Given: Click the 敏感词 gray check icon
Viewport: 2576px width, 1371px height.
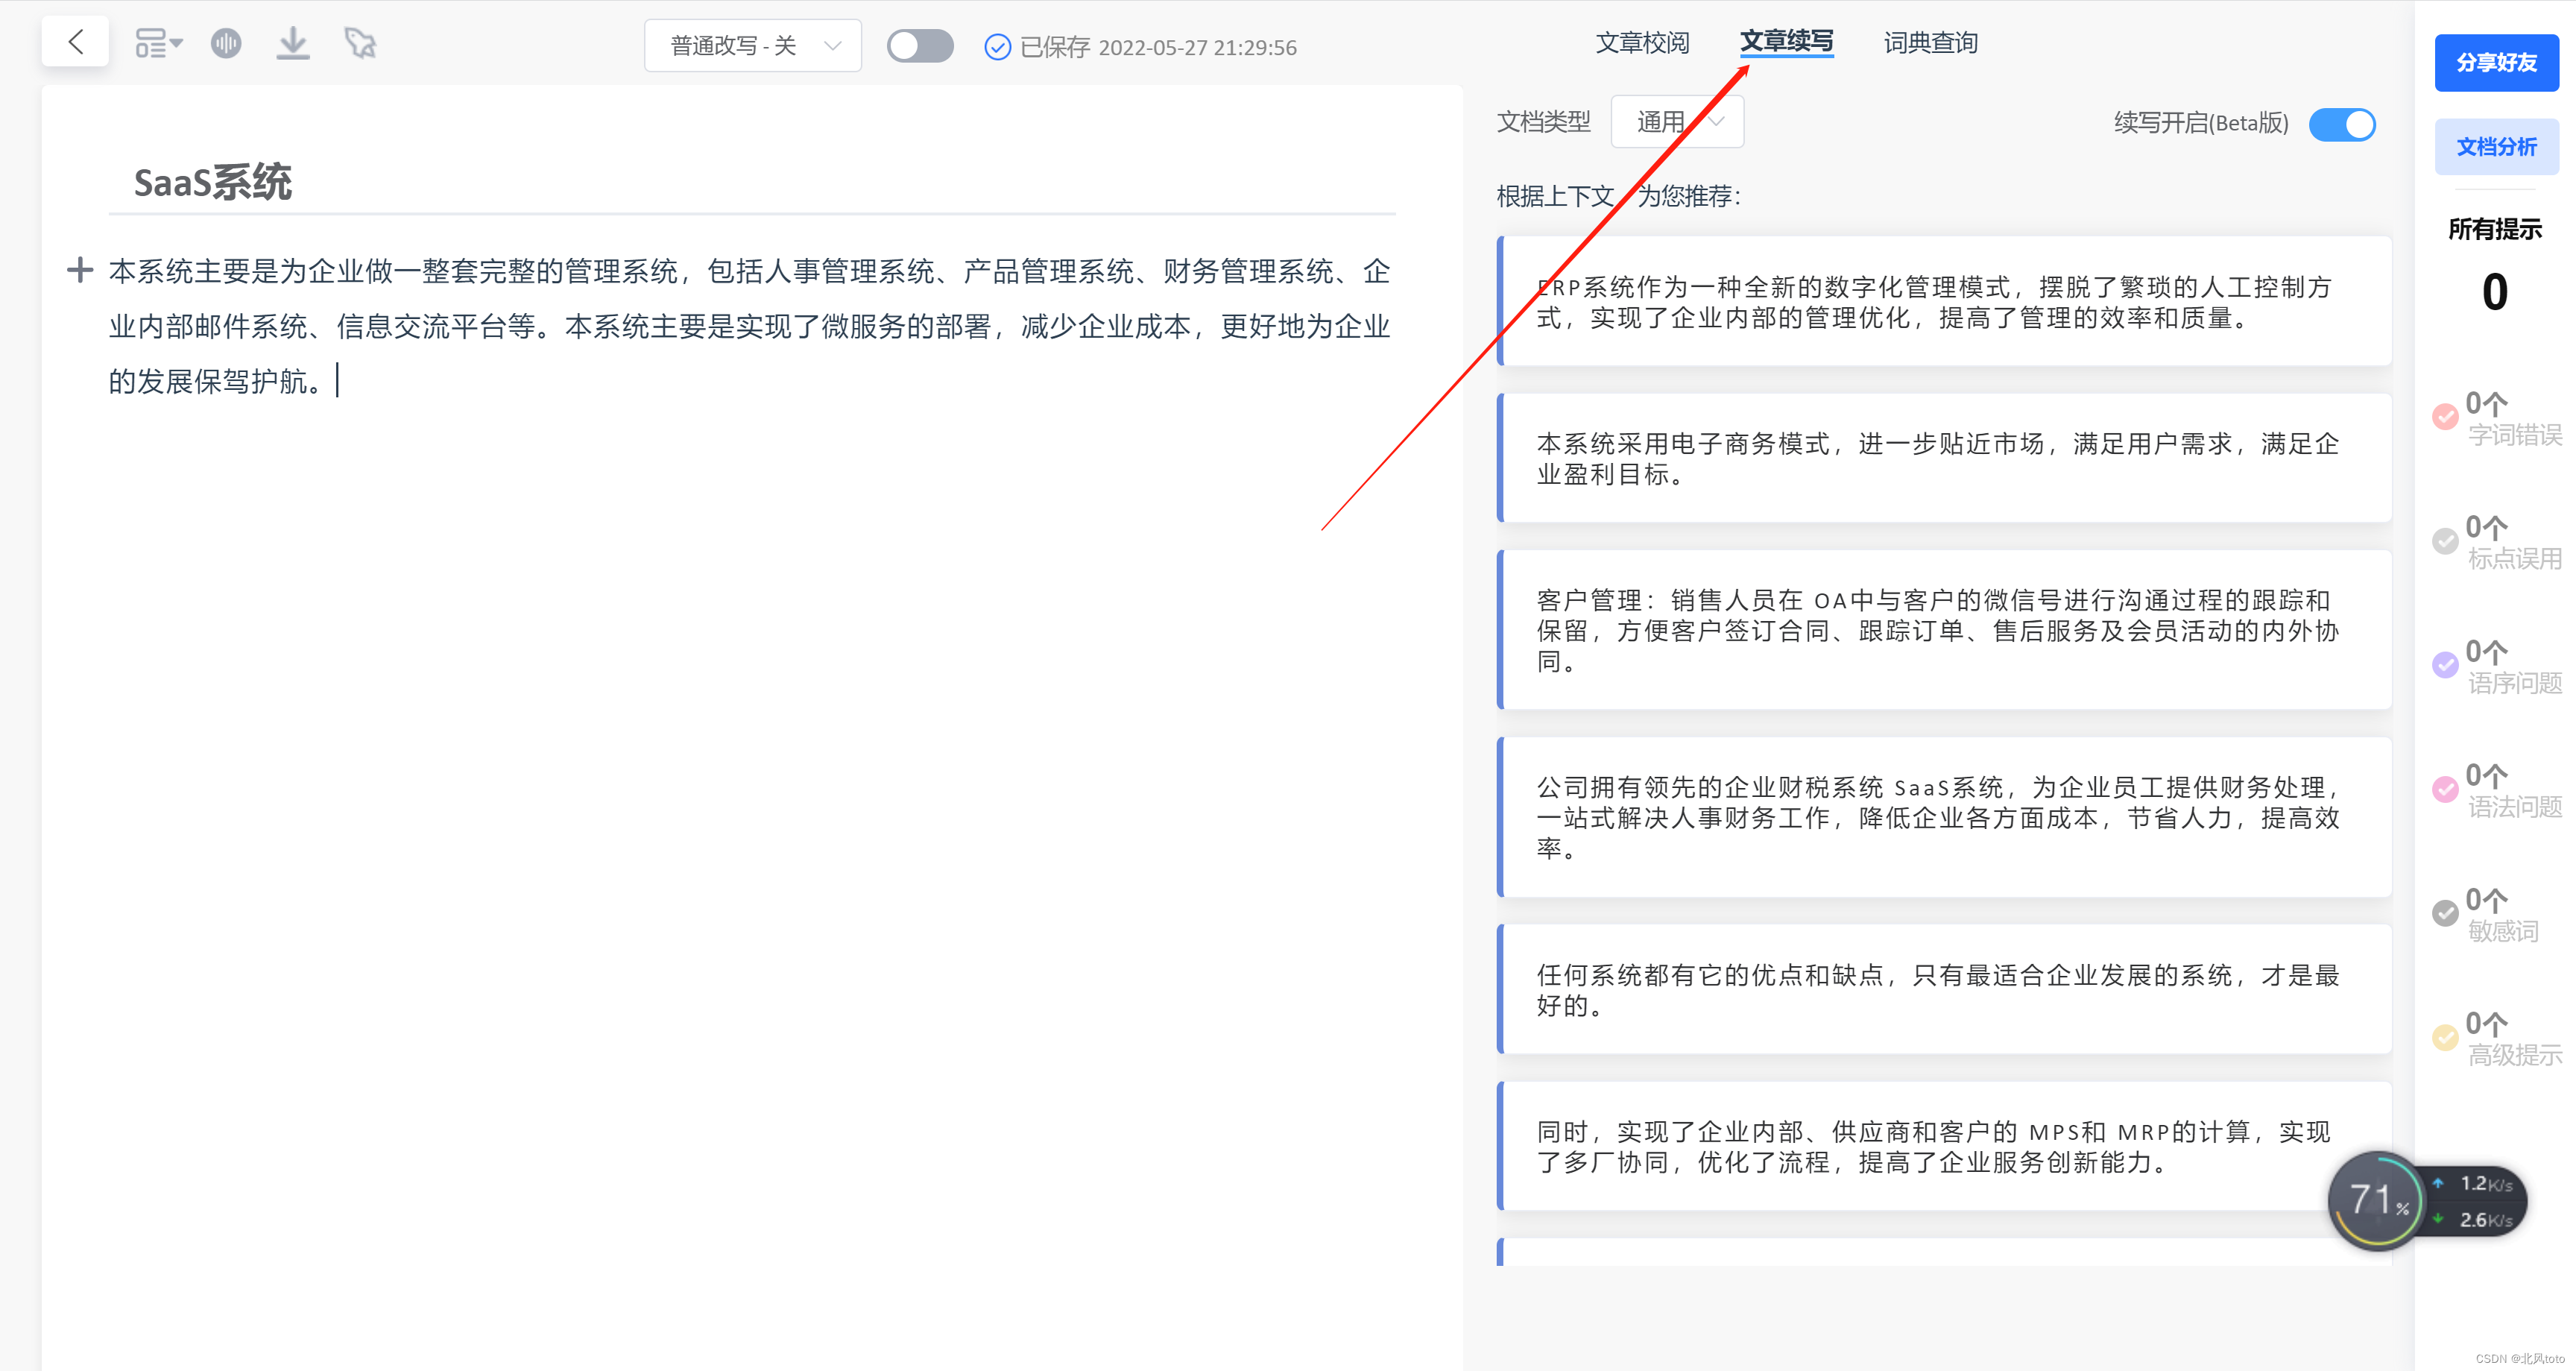Looking at the screenshot, I should pyautogui.click(x=2445, y=913).
